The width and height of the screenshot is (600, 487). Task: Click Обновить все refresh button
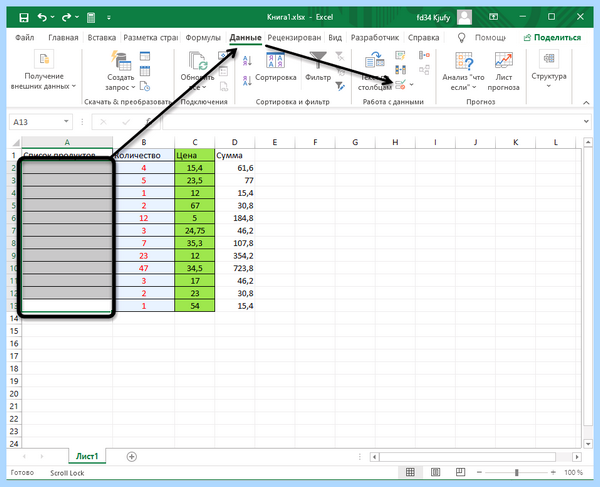click(x=198, y=72)
